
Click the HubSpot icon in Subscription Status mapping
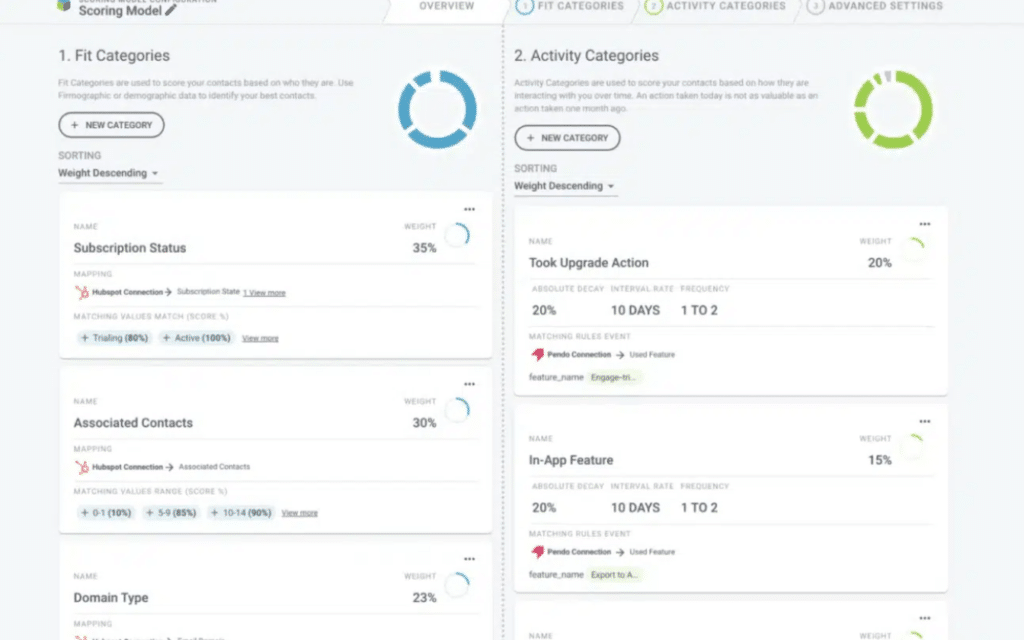pyautogui.click(x=82, y=293)
